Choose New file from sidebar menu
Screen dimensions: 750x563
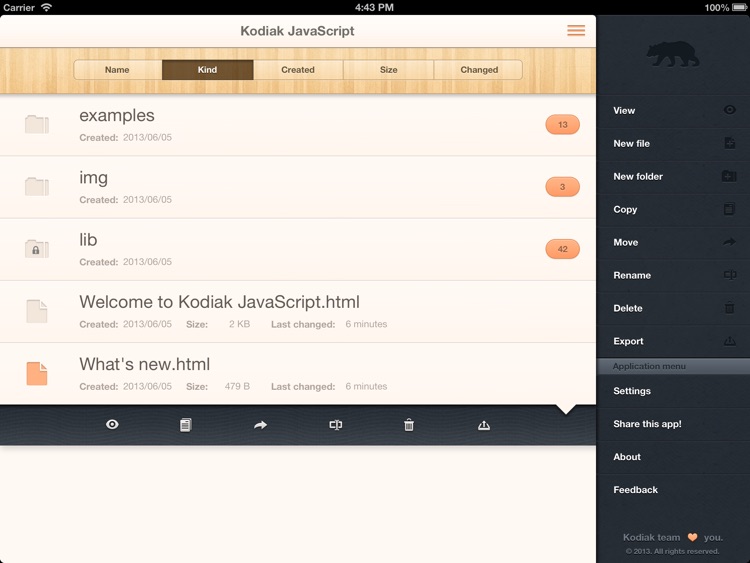(x=673, y=144)
